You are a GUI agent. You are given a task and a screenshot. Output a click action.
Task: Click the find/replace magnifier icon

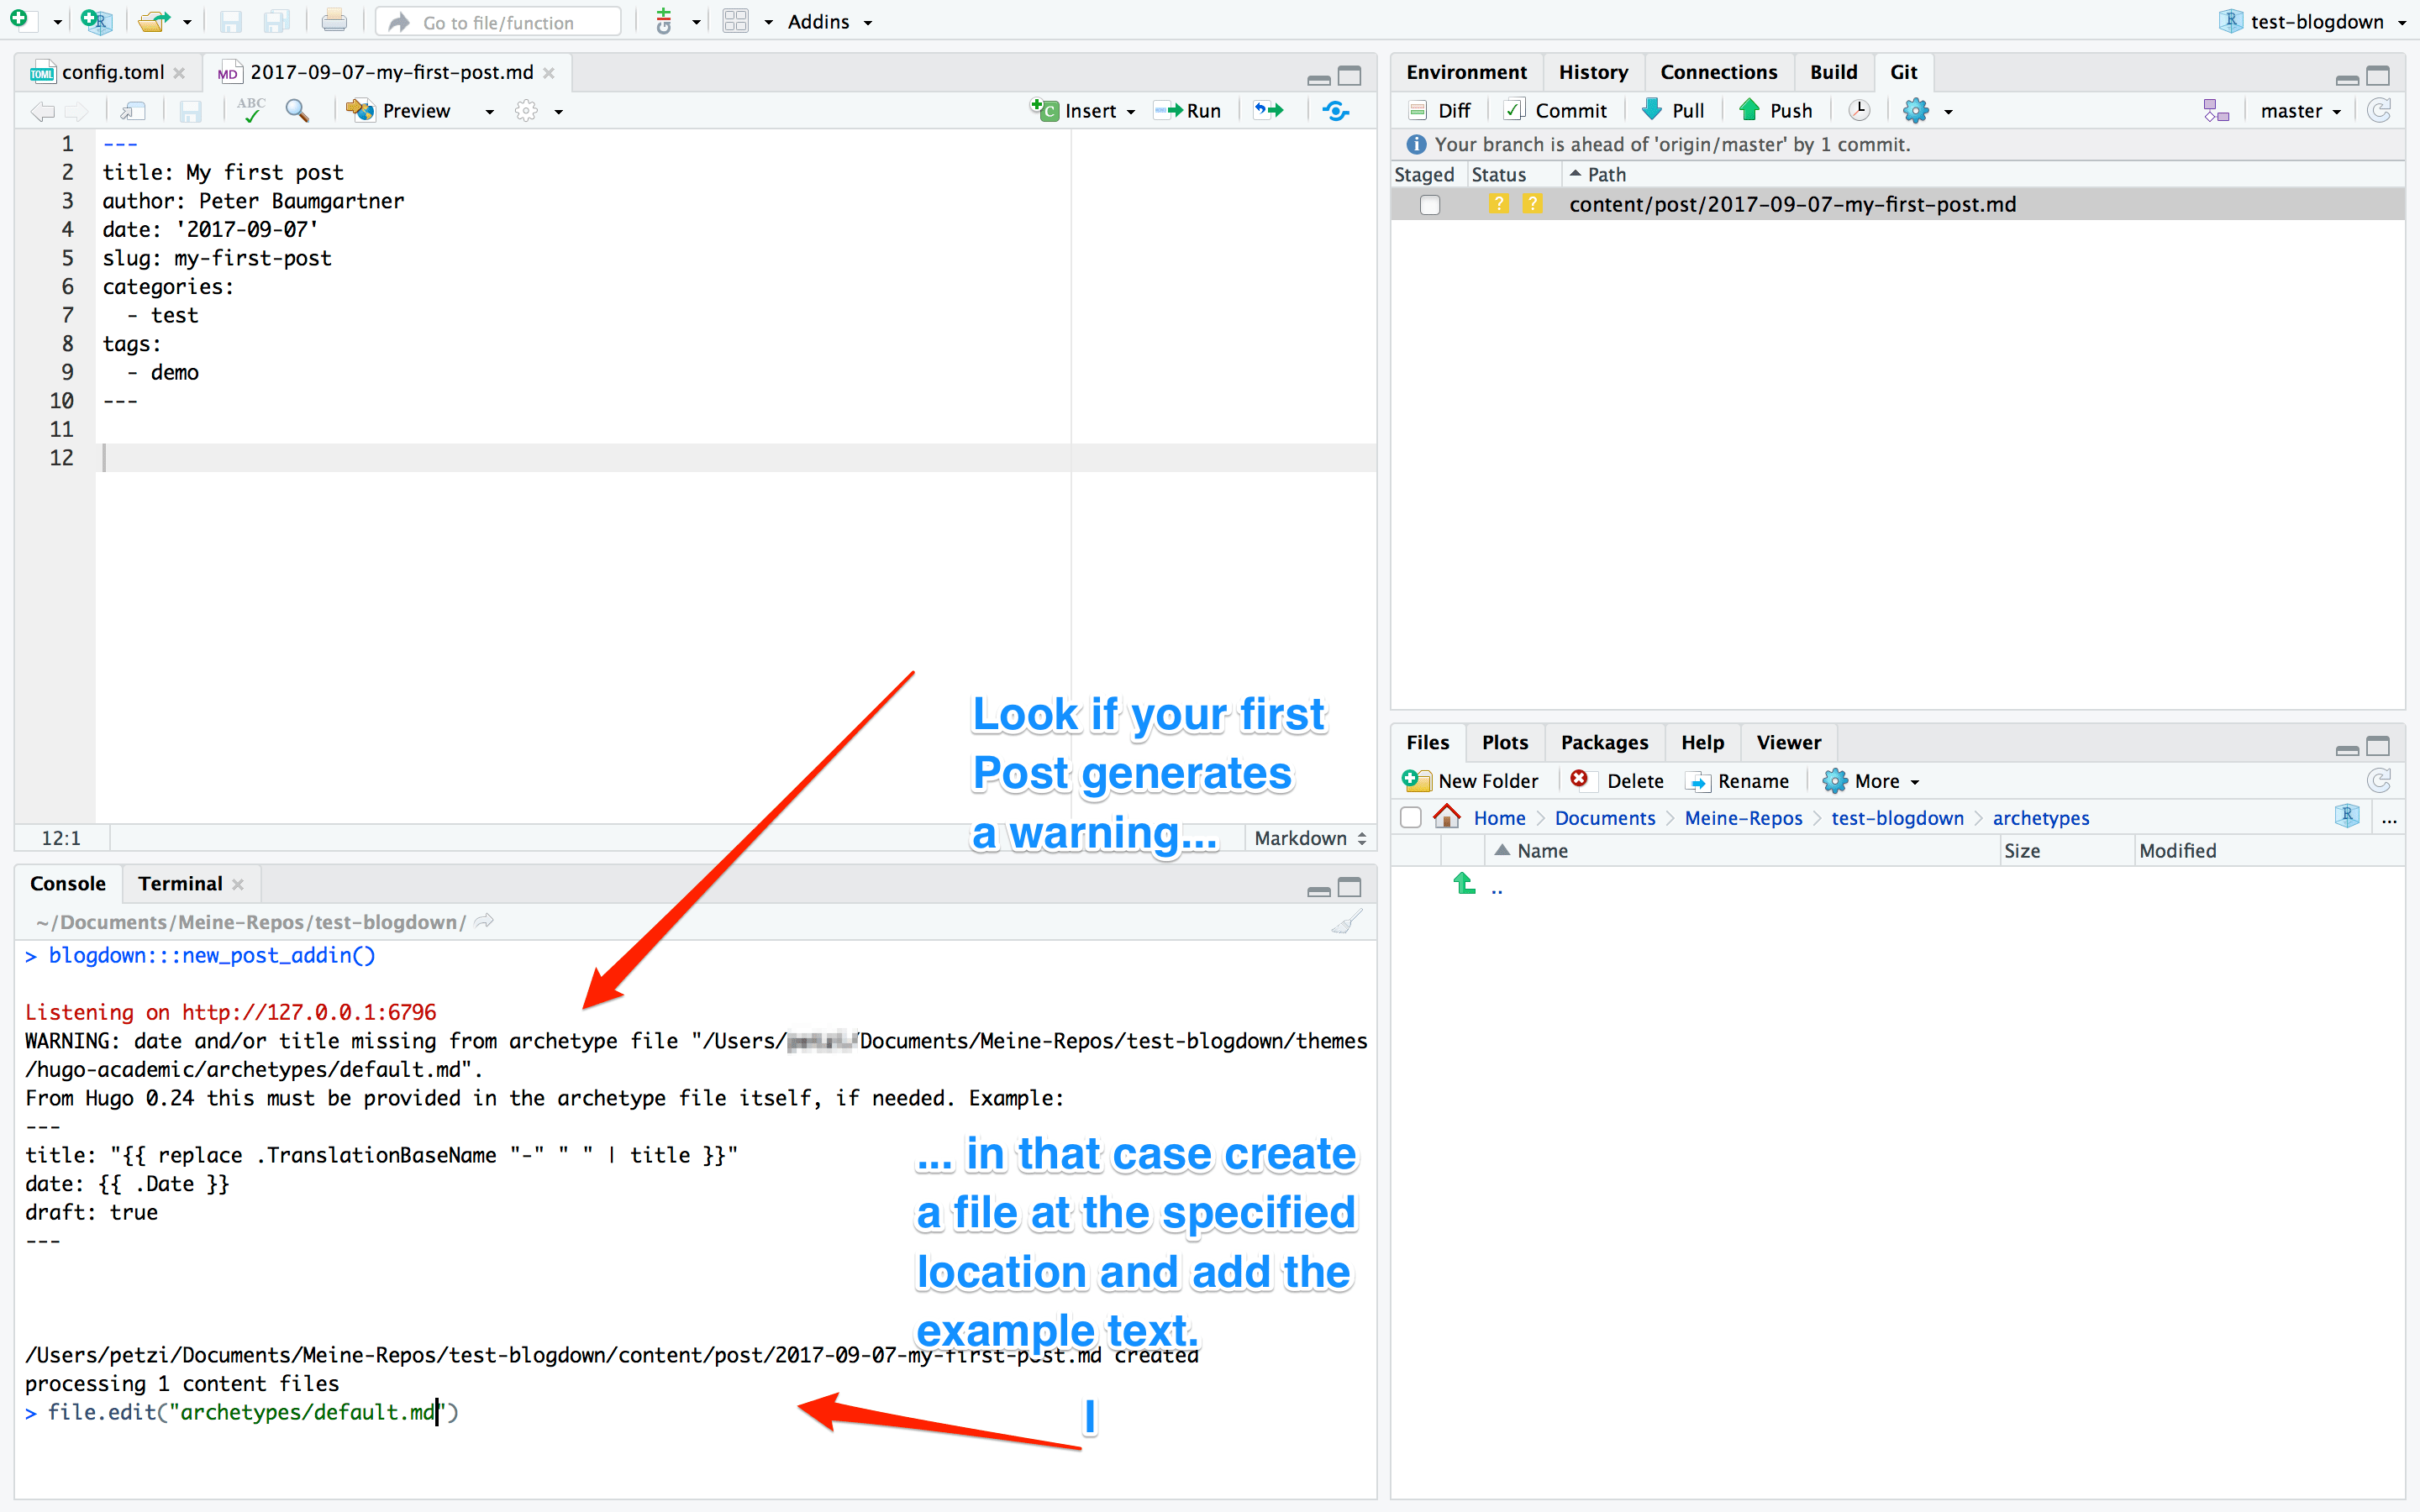point(296,110)
